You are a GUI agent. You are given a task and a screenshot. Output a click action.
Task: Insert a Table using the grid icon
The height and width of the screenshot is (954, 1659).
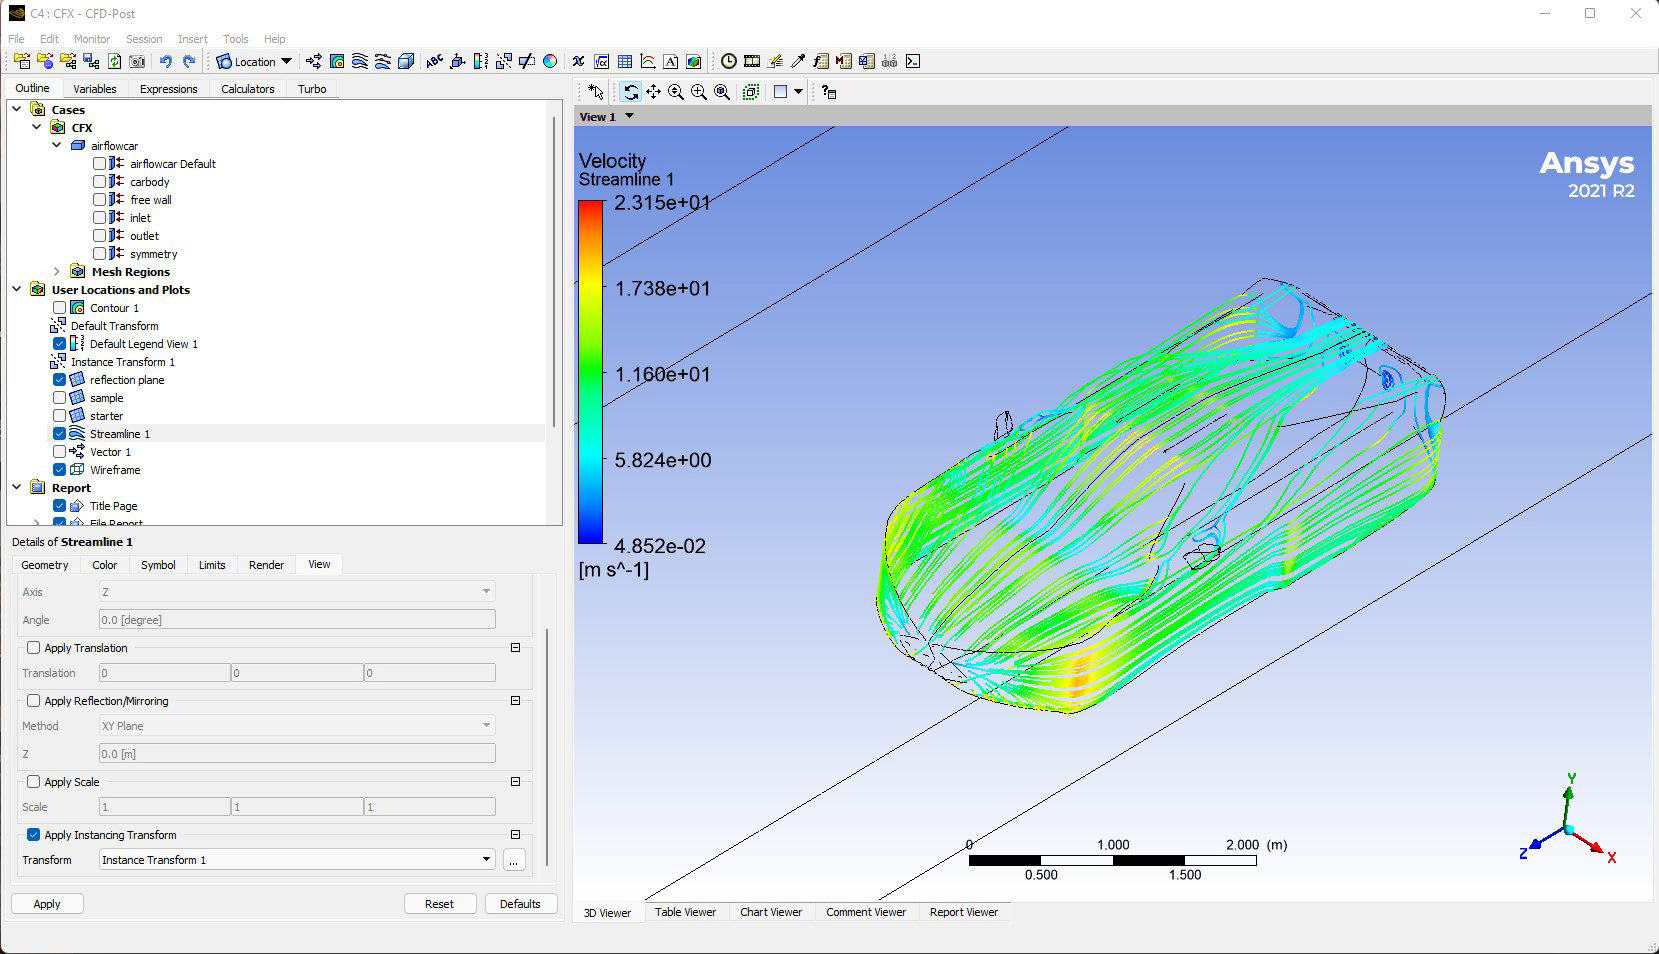pos(625,61)
